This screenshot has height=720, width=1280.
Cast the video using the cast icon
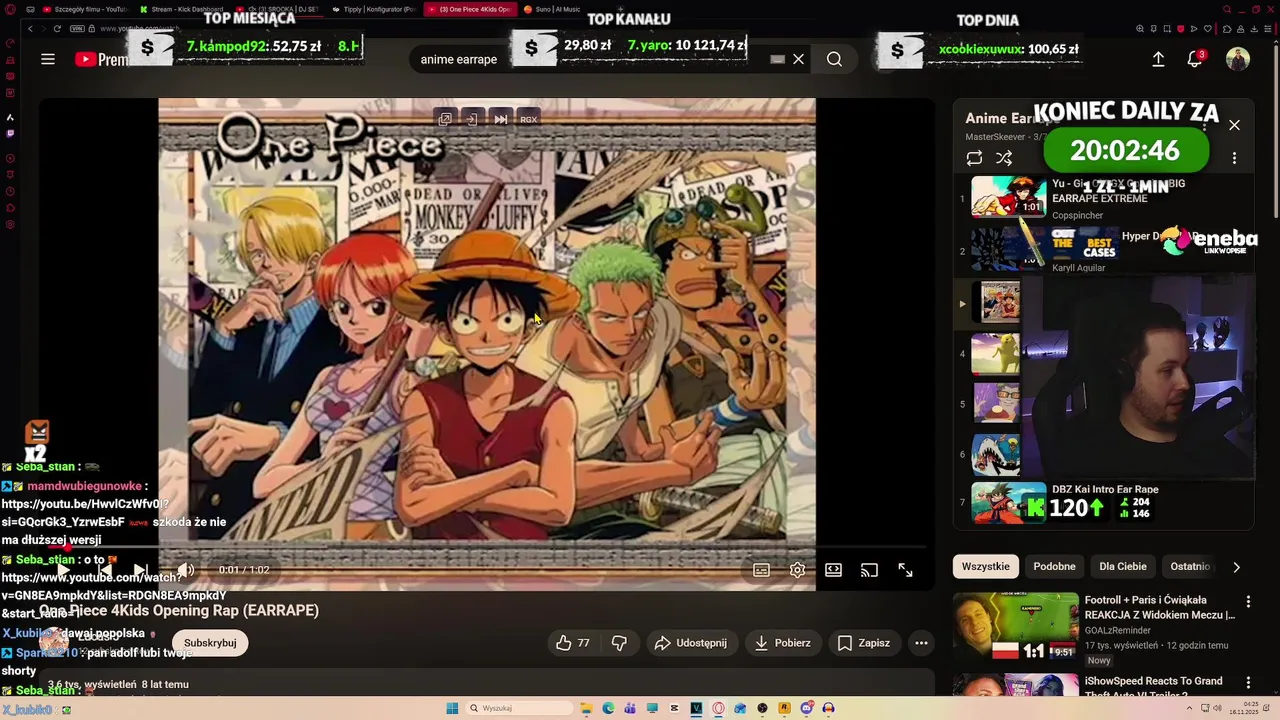pos(869,570)
